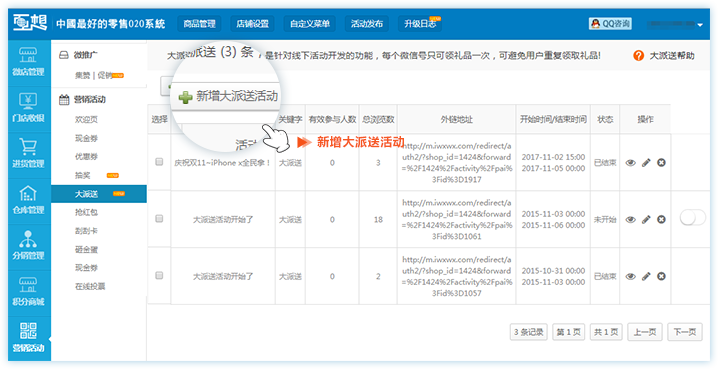
Task: Go to next page with 下一页
Action: (685, 332)
